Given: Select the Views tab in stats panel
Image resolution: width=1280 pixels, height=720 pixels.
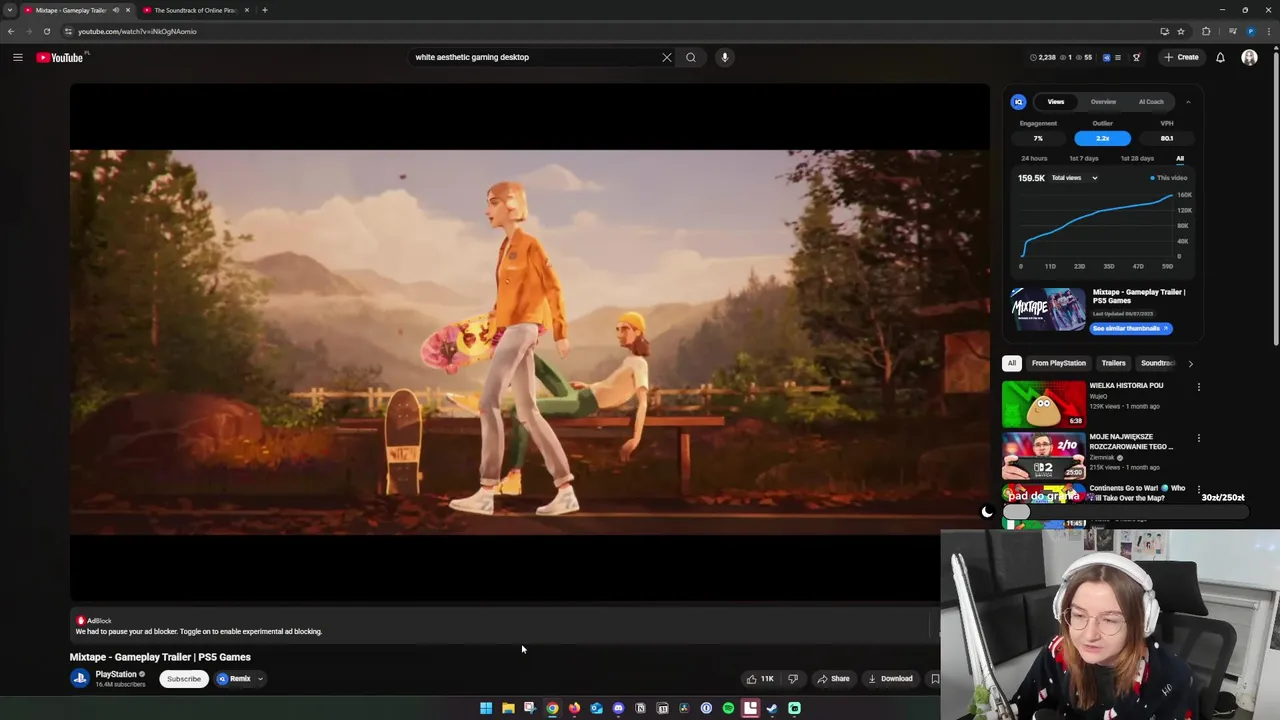Looking at the screenshot, I should click(x=1056, y=101).
